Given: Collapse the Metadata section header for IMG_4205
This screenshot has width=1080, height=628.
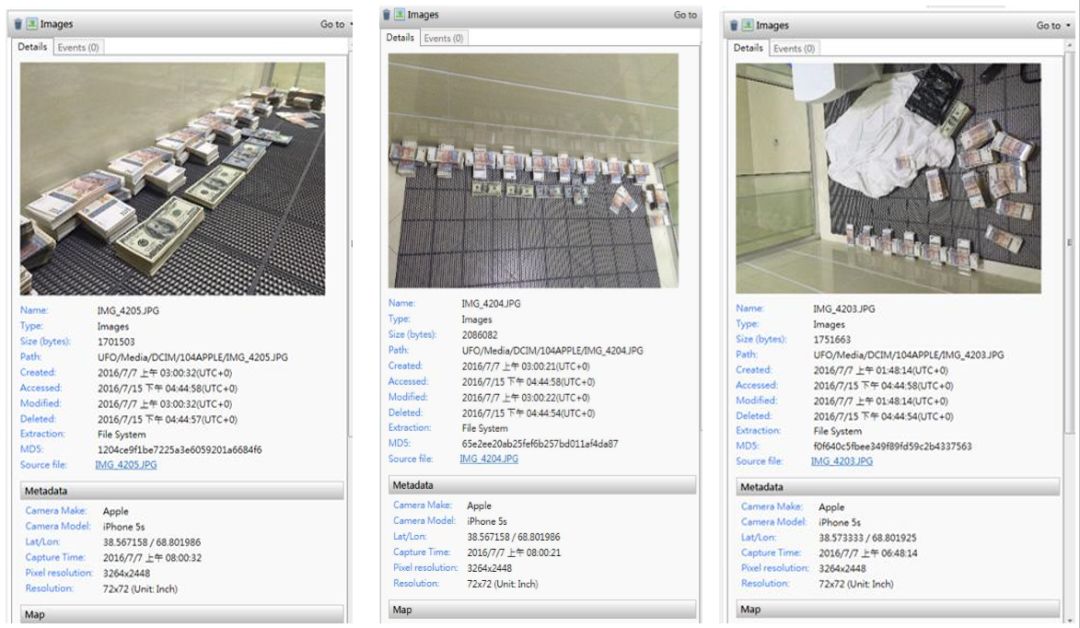Looking at the screenshot, I should (181, 491).
